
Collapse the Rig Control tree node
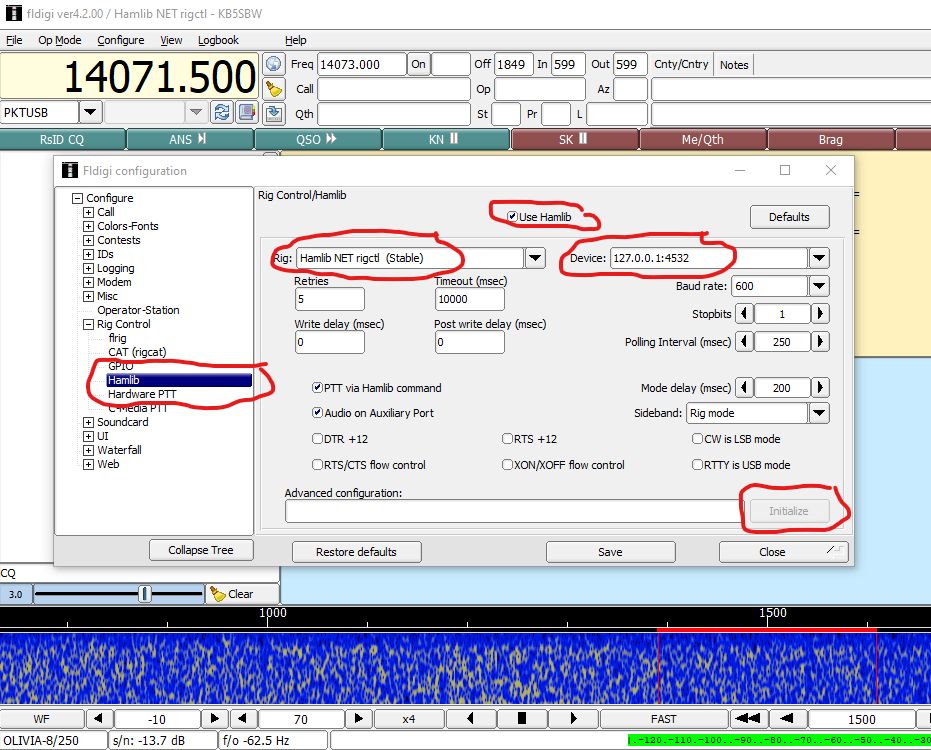[88, 324]
